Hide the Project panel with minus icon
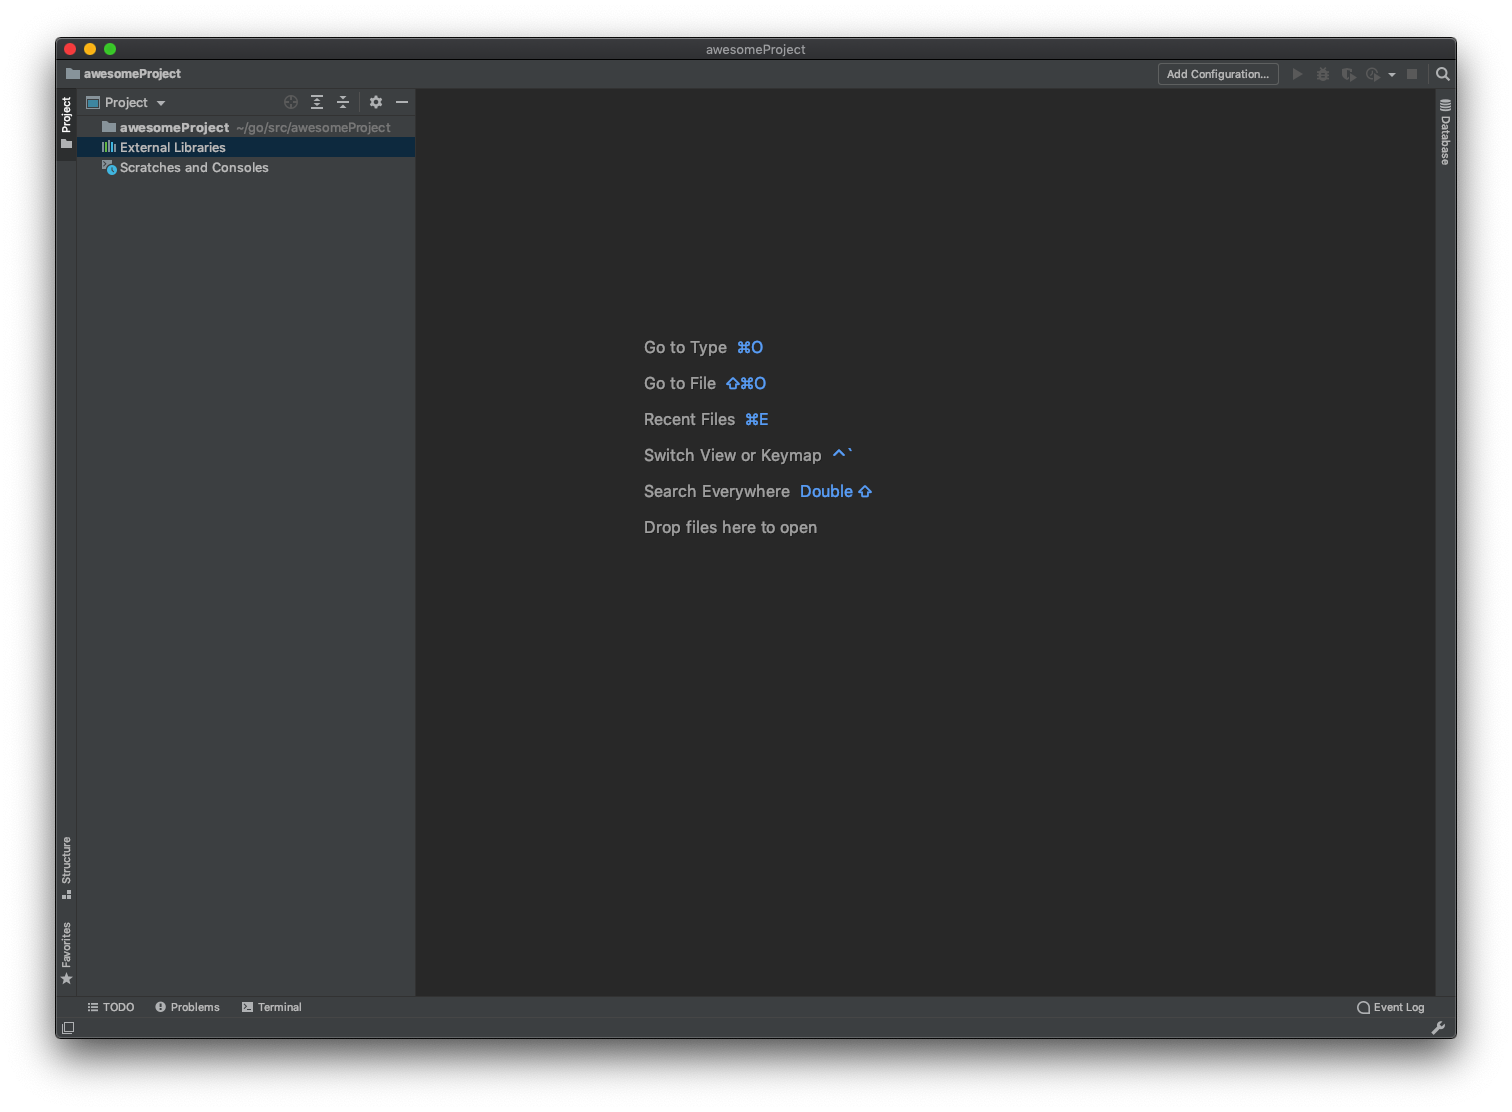The image size is (1512, 1112). [402, 102]
